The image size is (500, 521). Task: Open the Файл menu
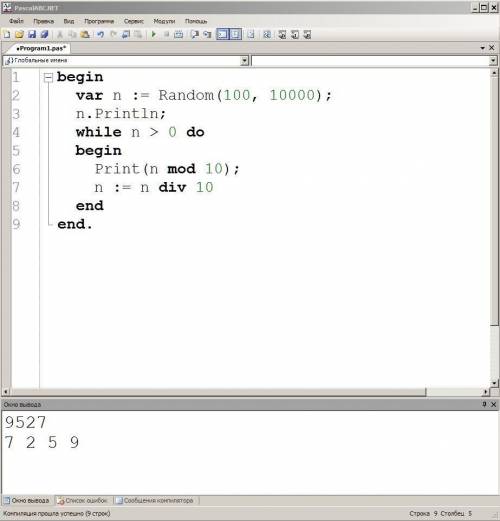pyautogui.click(x=16, y=21)
